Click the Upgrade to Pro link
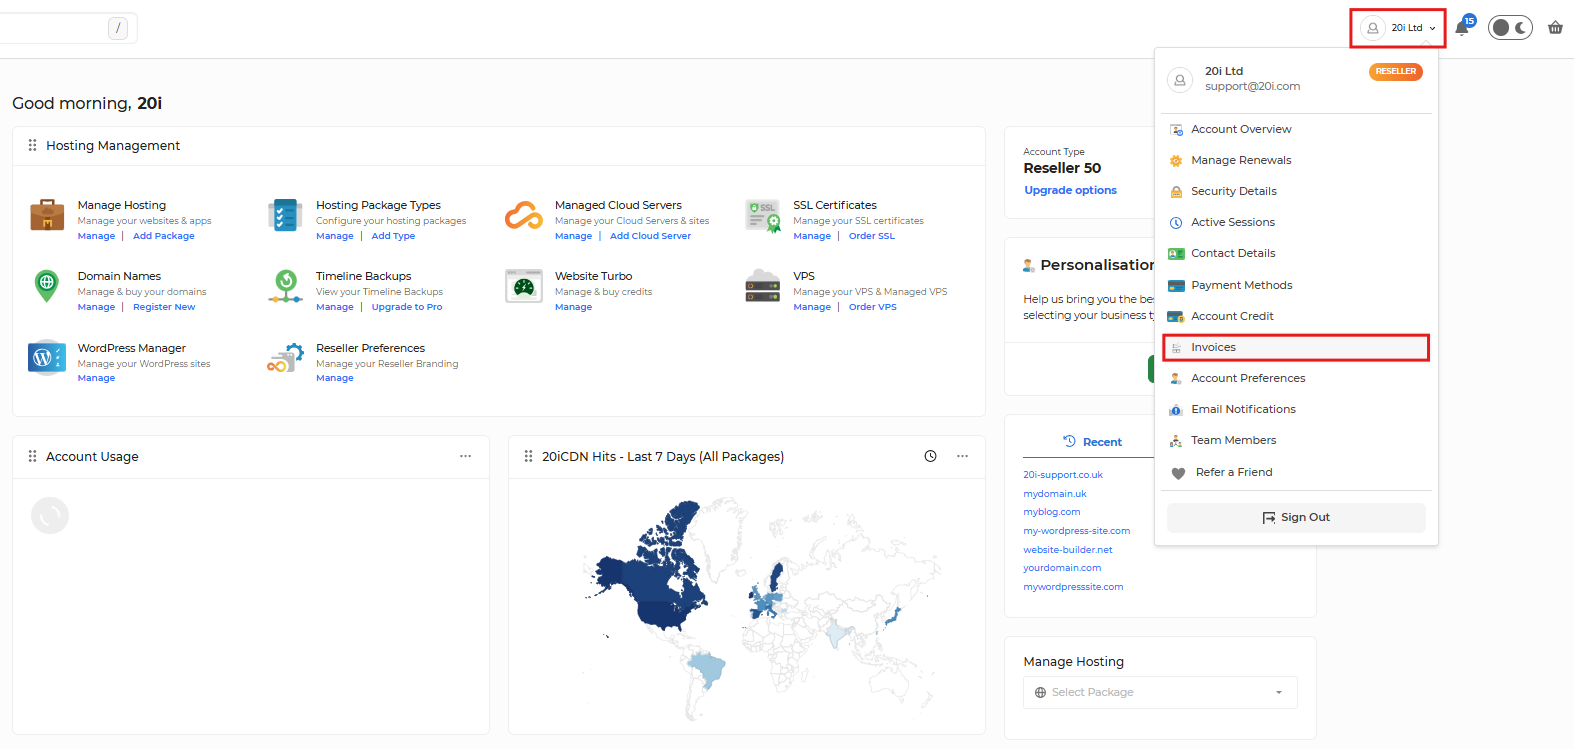The height and width of the screenshot is (749, 1574). tap(407, 307)
